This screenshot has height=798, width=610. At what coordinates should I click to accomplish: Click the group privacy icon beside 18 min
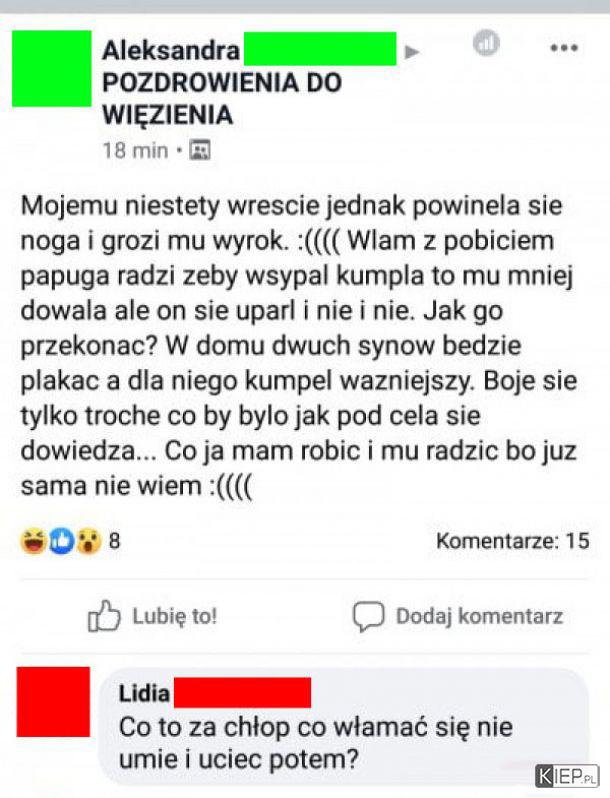tap(200, 150)
